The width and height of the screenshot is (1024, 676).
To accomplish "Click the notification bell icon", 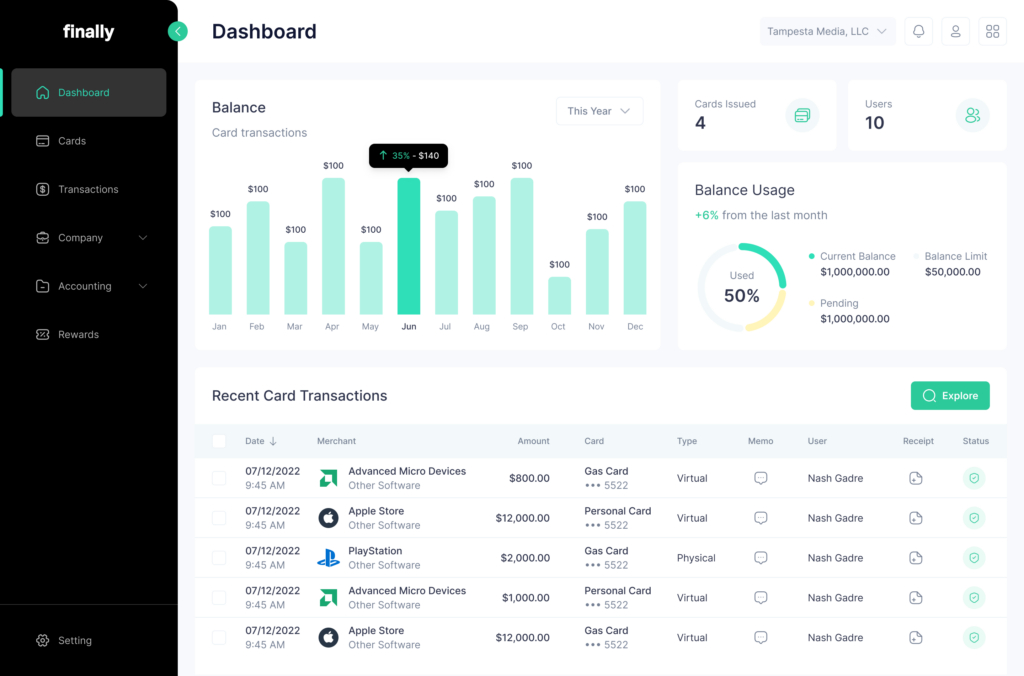I will click(x=918, y=32).
